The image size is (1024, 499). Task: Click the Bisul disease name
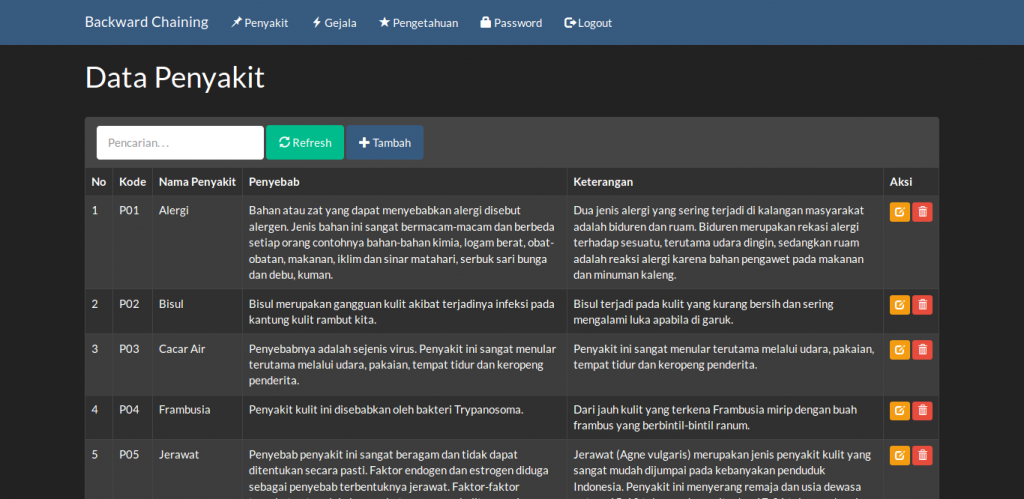(x=171, y=304)
